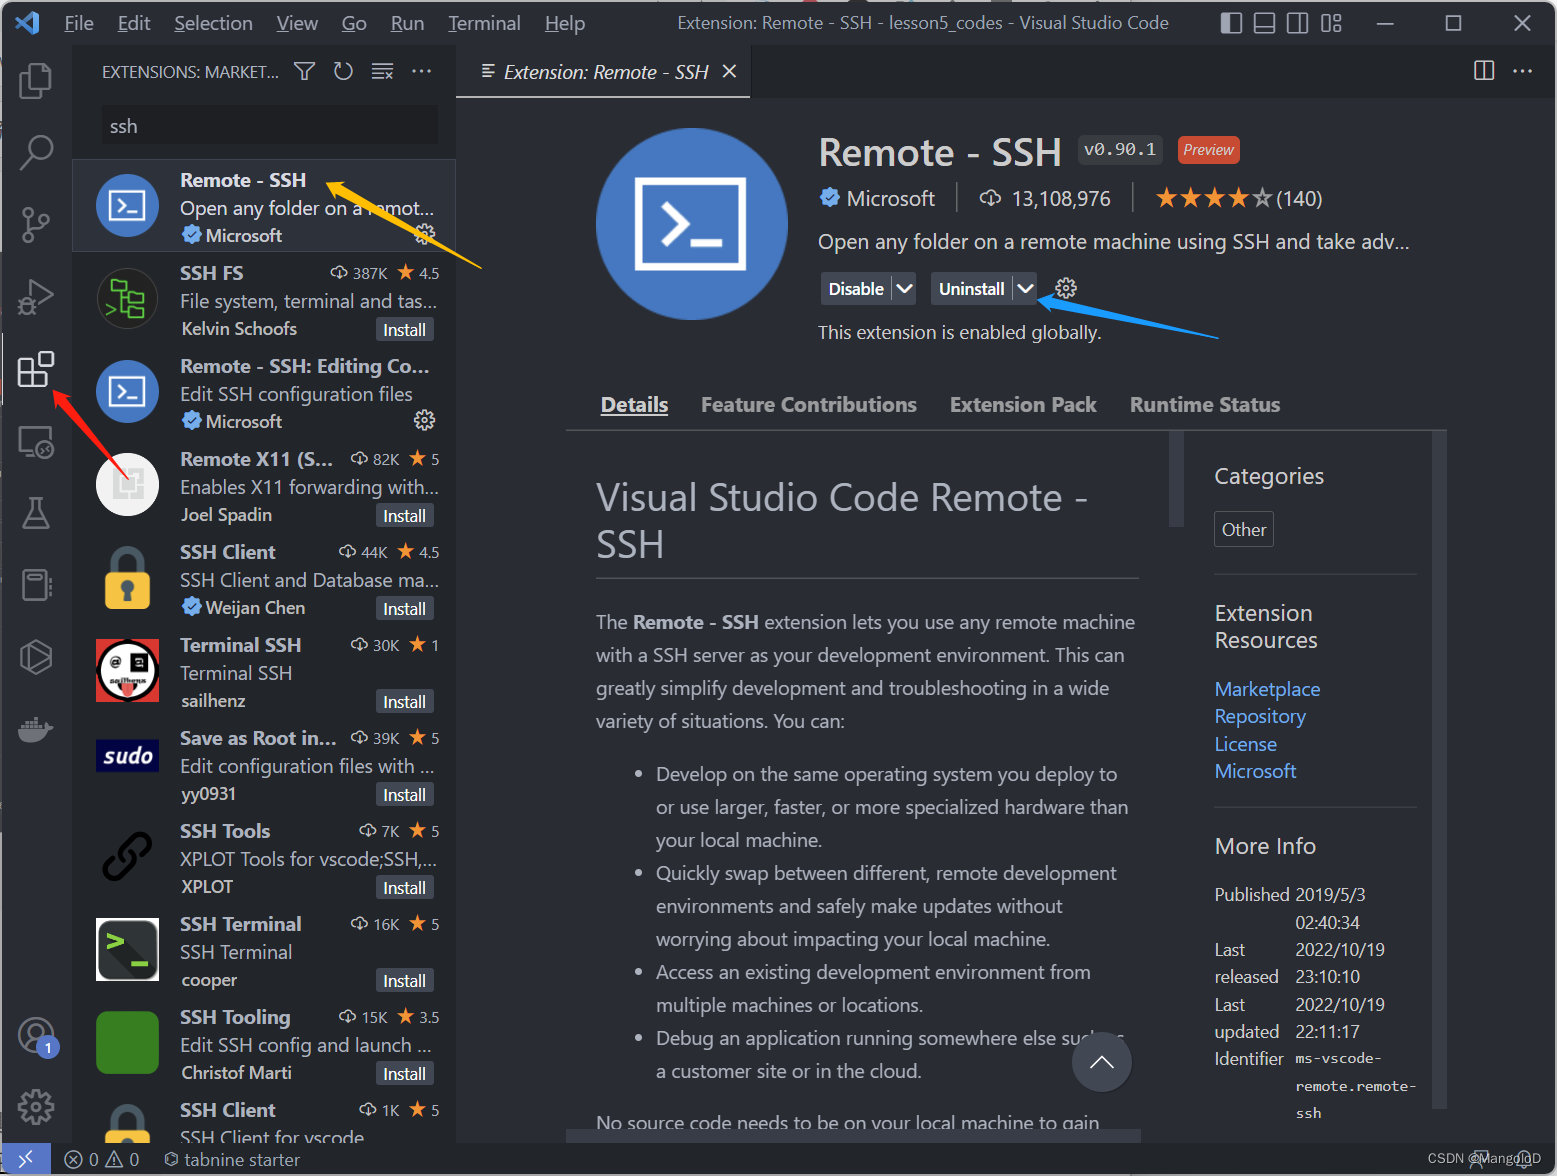Click the scroll-to-top arrow button
Image resolution: width=1557 pixels, height=1176 pixels.
pos(1102,1062)
